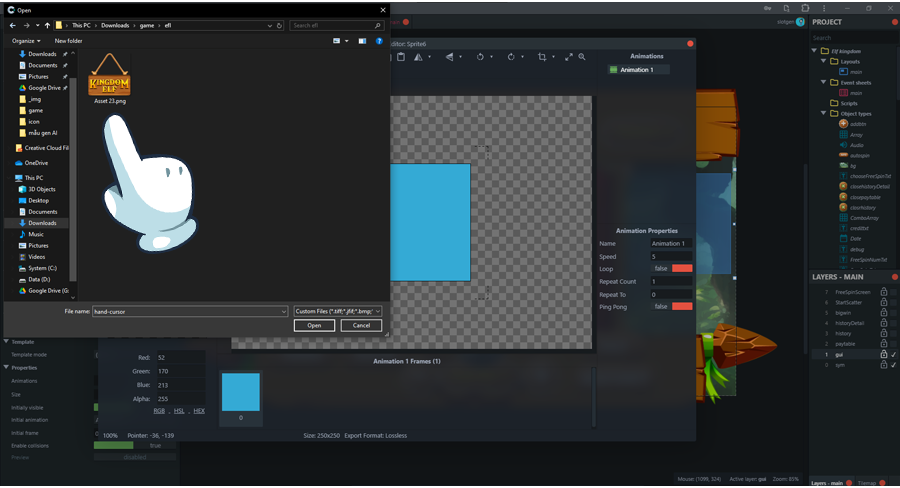Select Animation 1 in the Animations list
Image resolution: width=900 pixels, height=488 pixels.
point(638,69)
